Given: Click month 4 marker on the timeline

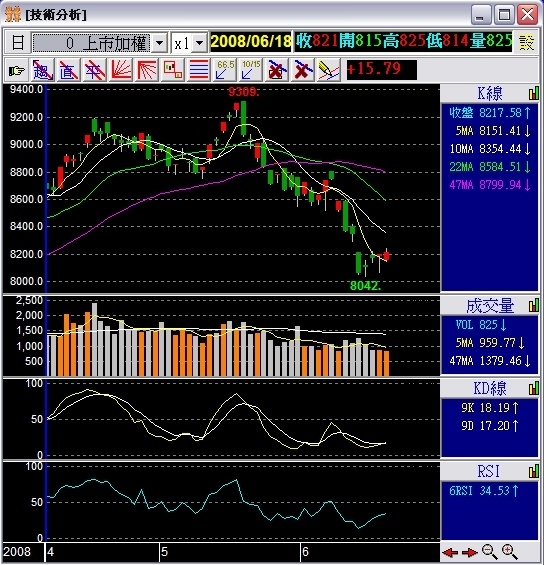Looking at the screenshot, I should (x=51, y=552).
